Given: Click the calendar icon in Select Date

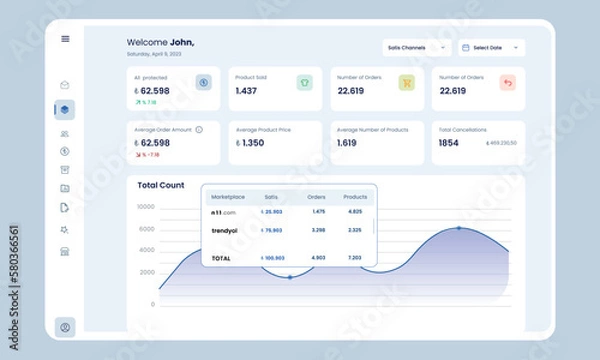Looking at the screenshot, I should pos(466,48).
